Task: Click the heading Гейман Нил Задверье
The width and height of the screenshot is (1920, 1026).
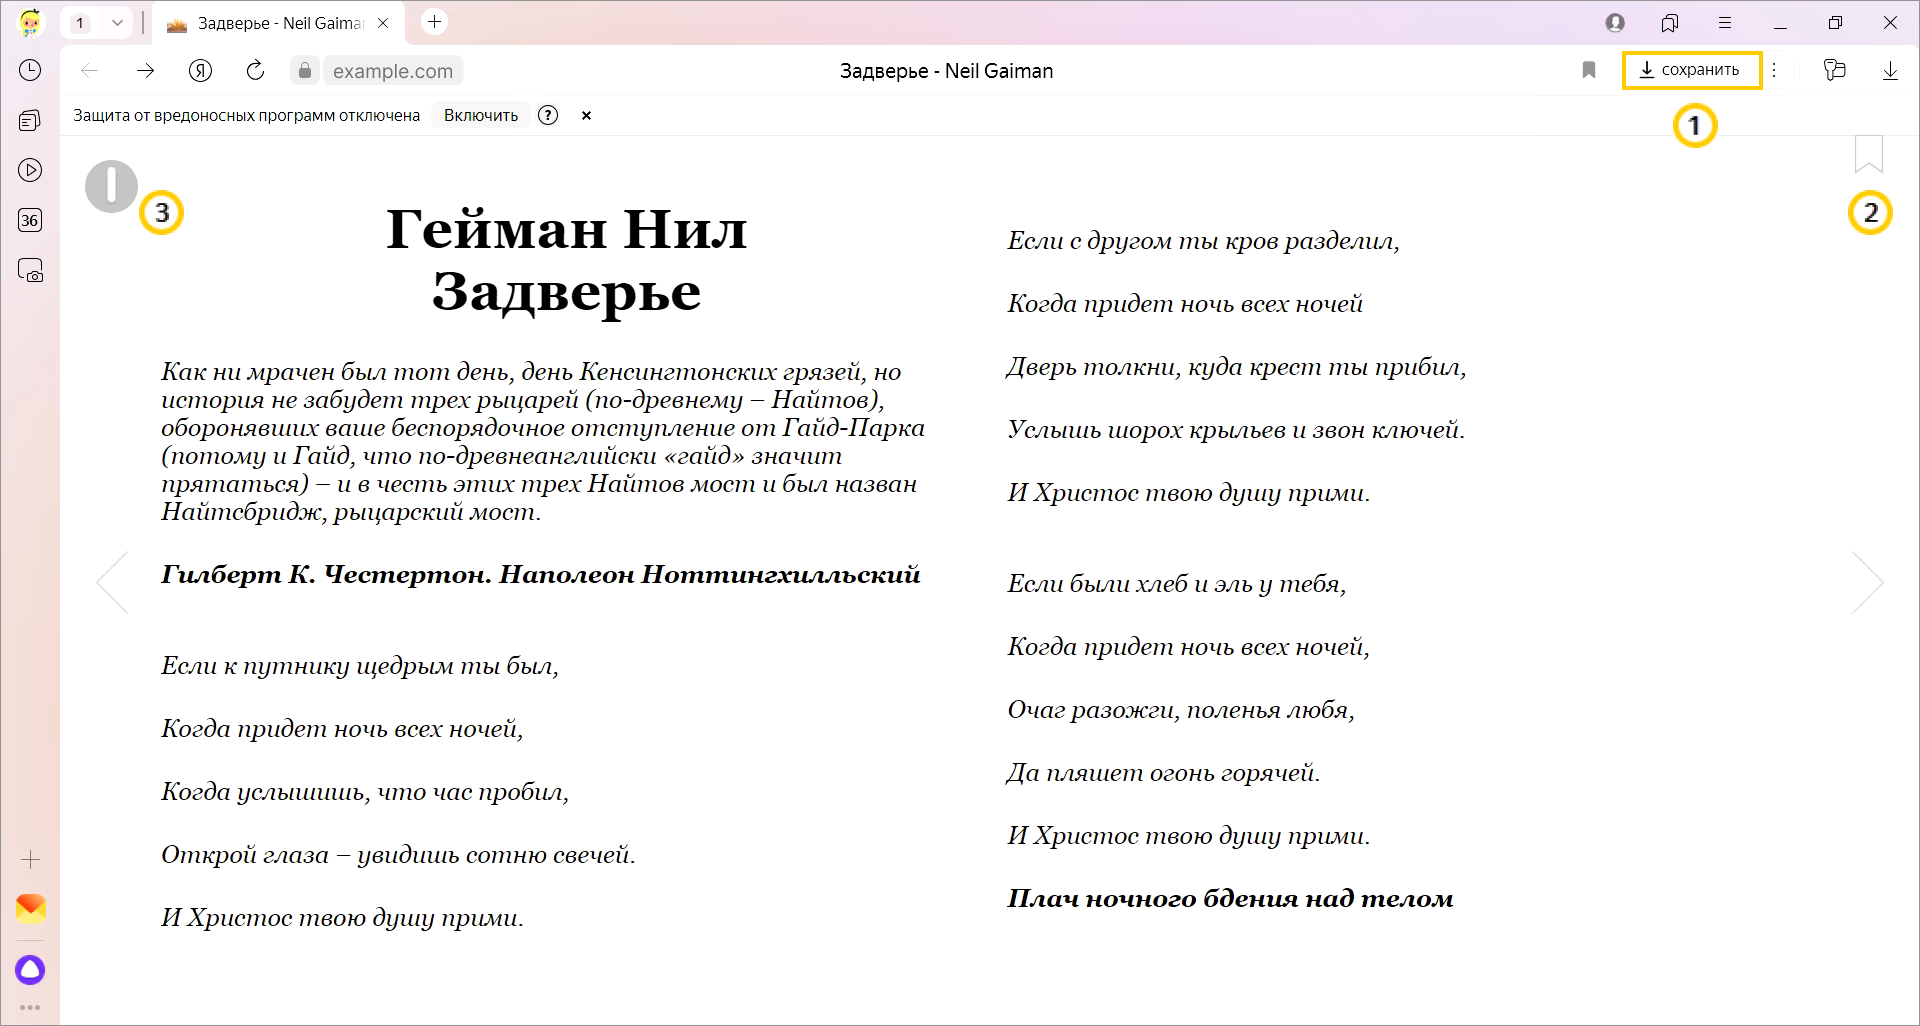Action: coord(566,260)
